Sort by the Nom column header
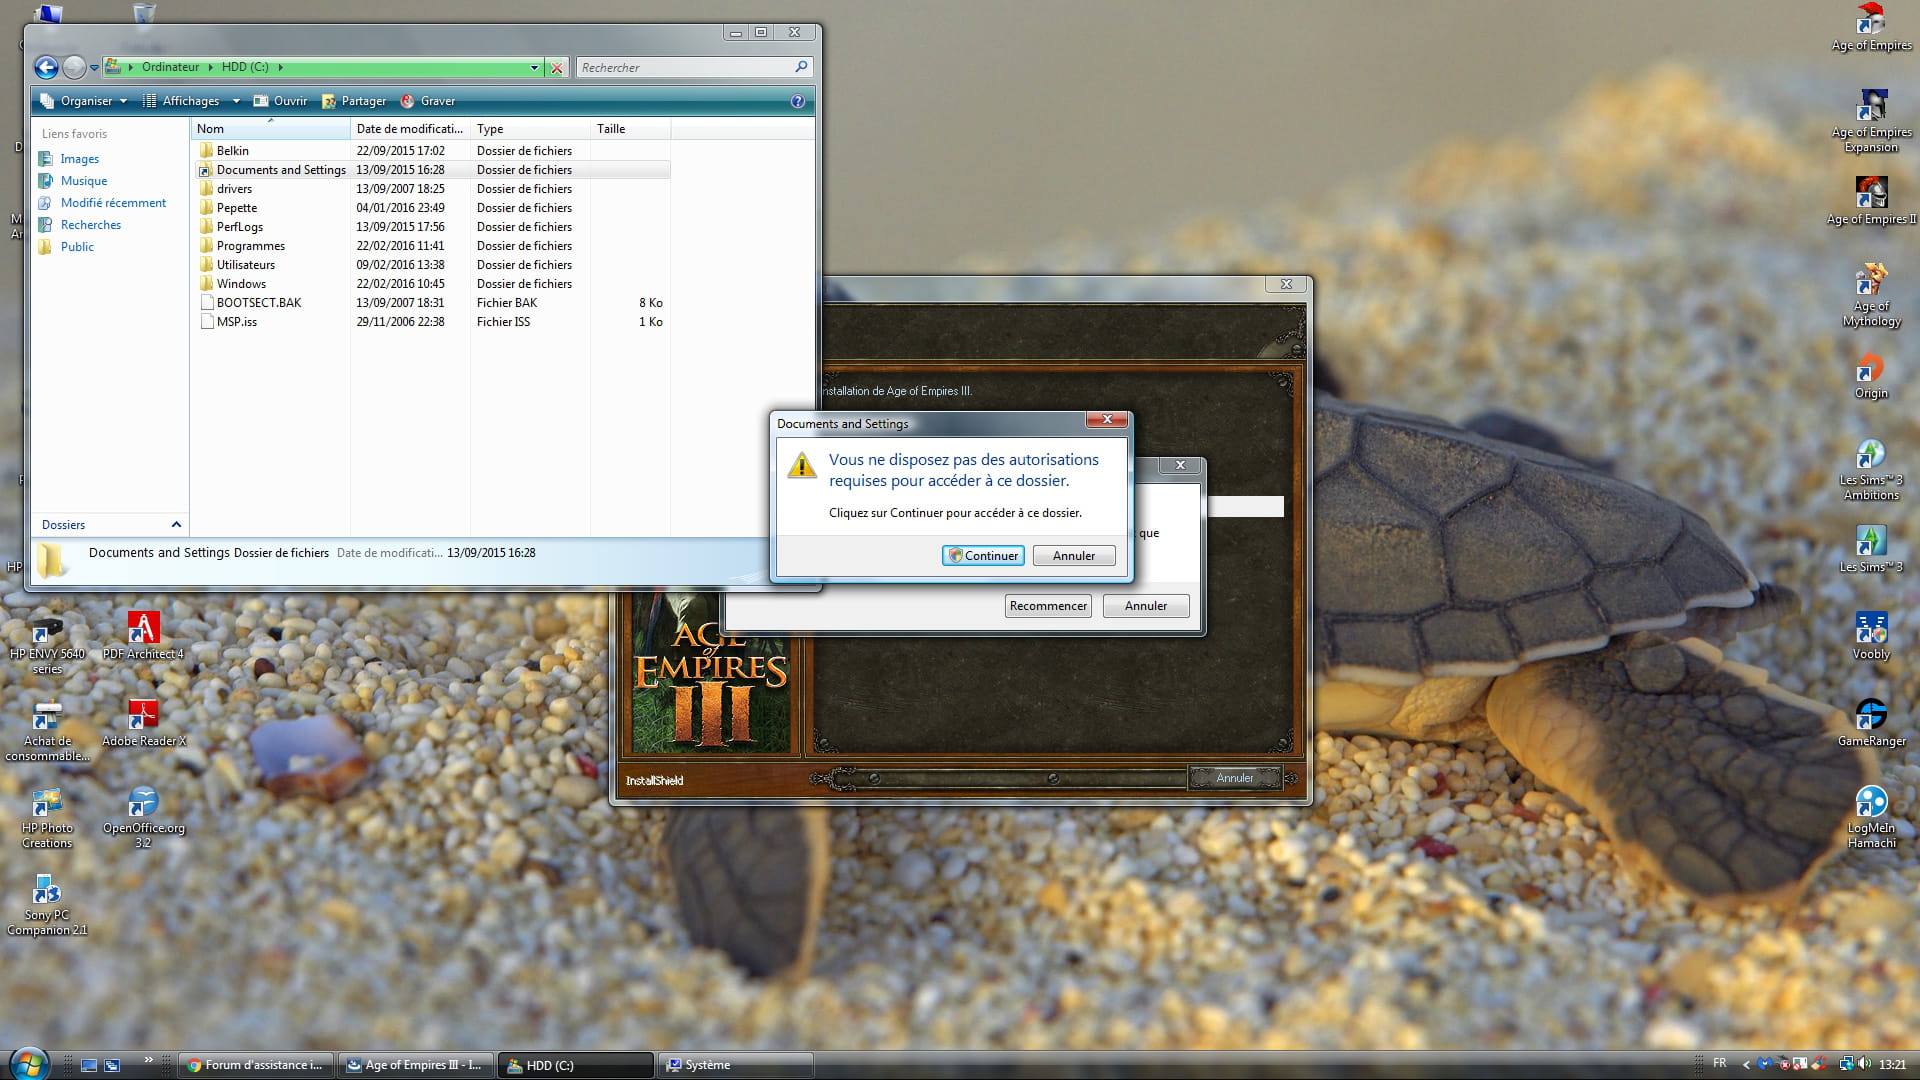The width and height of the screenshot is (1920, 1080). click(x=270, y=129)
